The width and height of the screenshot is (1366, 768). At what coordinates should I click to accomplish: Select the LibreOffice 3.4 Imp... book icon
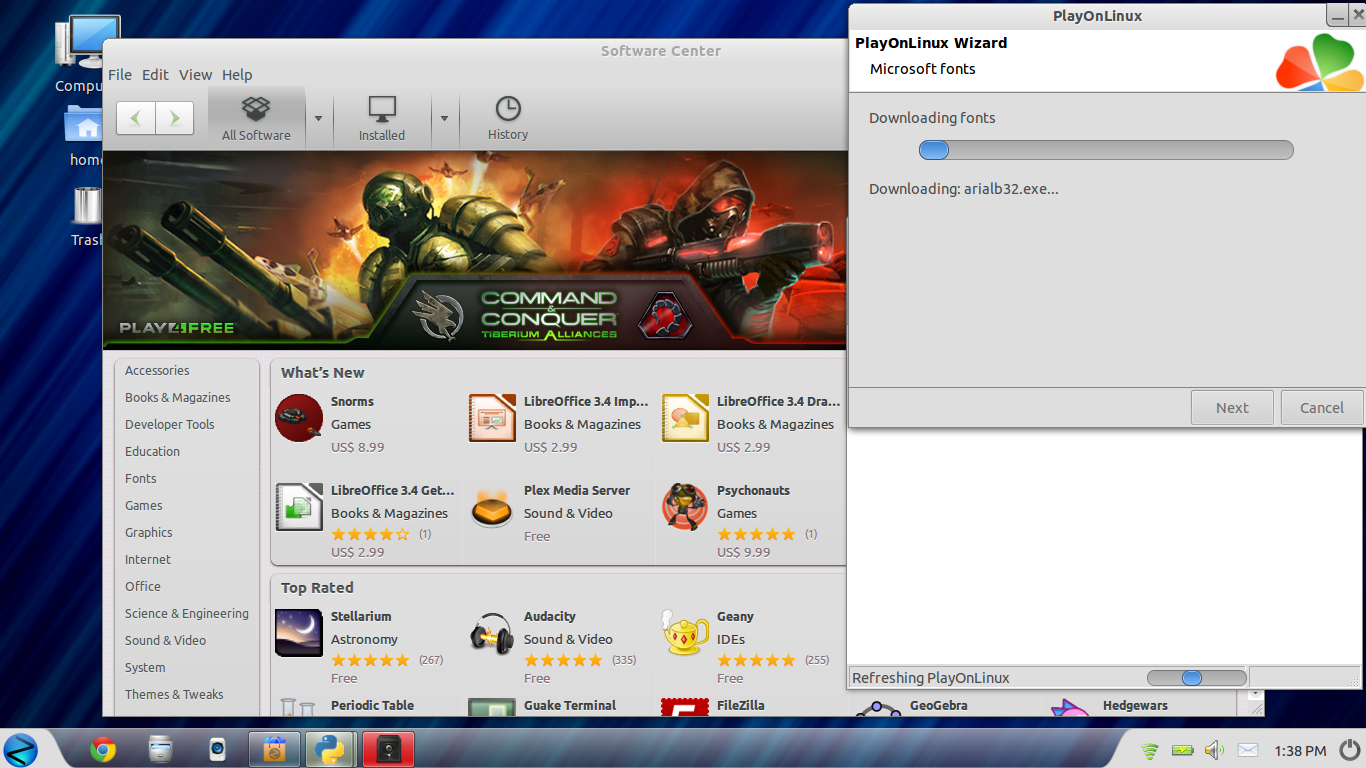pyautogui.click(x=492, y=418)
